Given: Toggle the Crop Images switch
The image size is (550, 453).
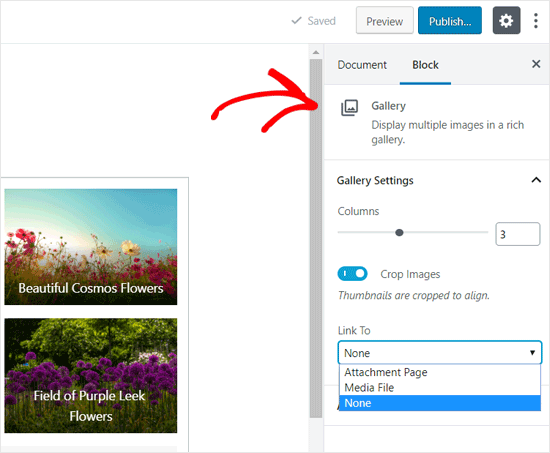Looking at the screenshot, I should [x=353, y=274].
